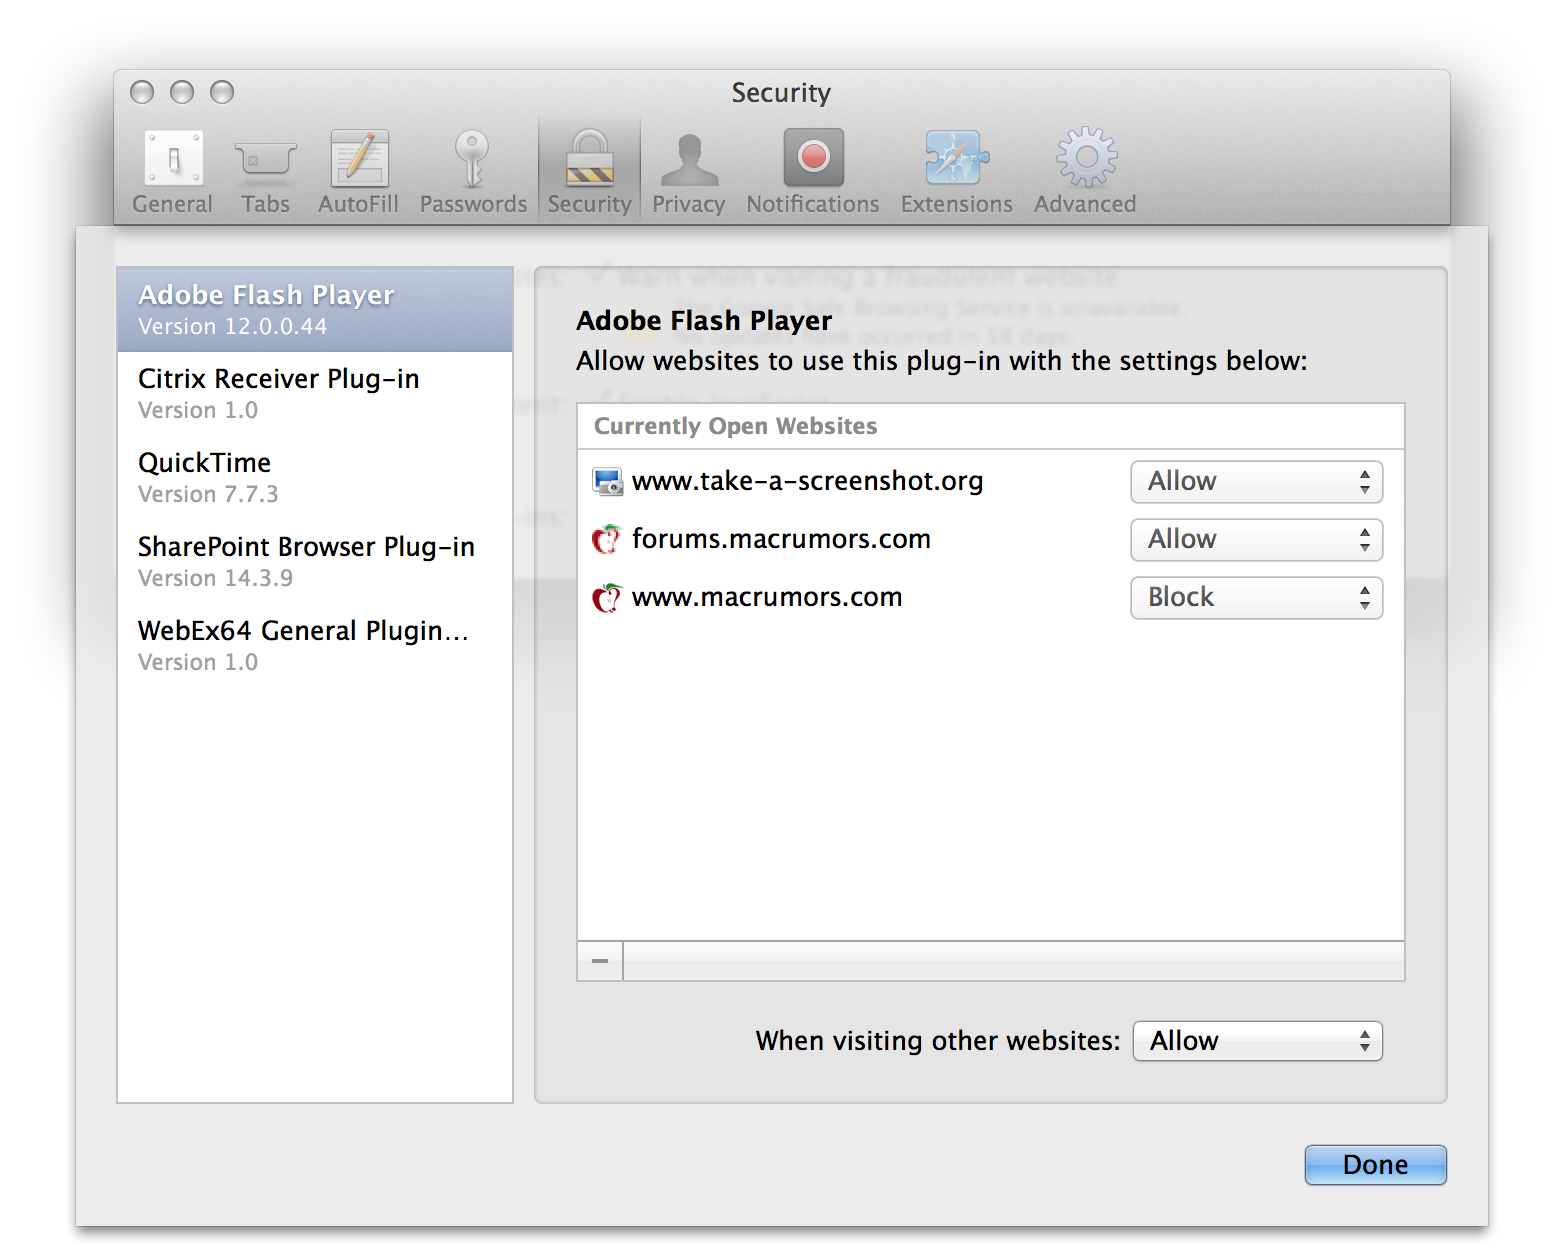Switch to the Notifications tab label

813,204
